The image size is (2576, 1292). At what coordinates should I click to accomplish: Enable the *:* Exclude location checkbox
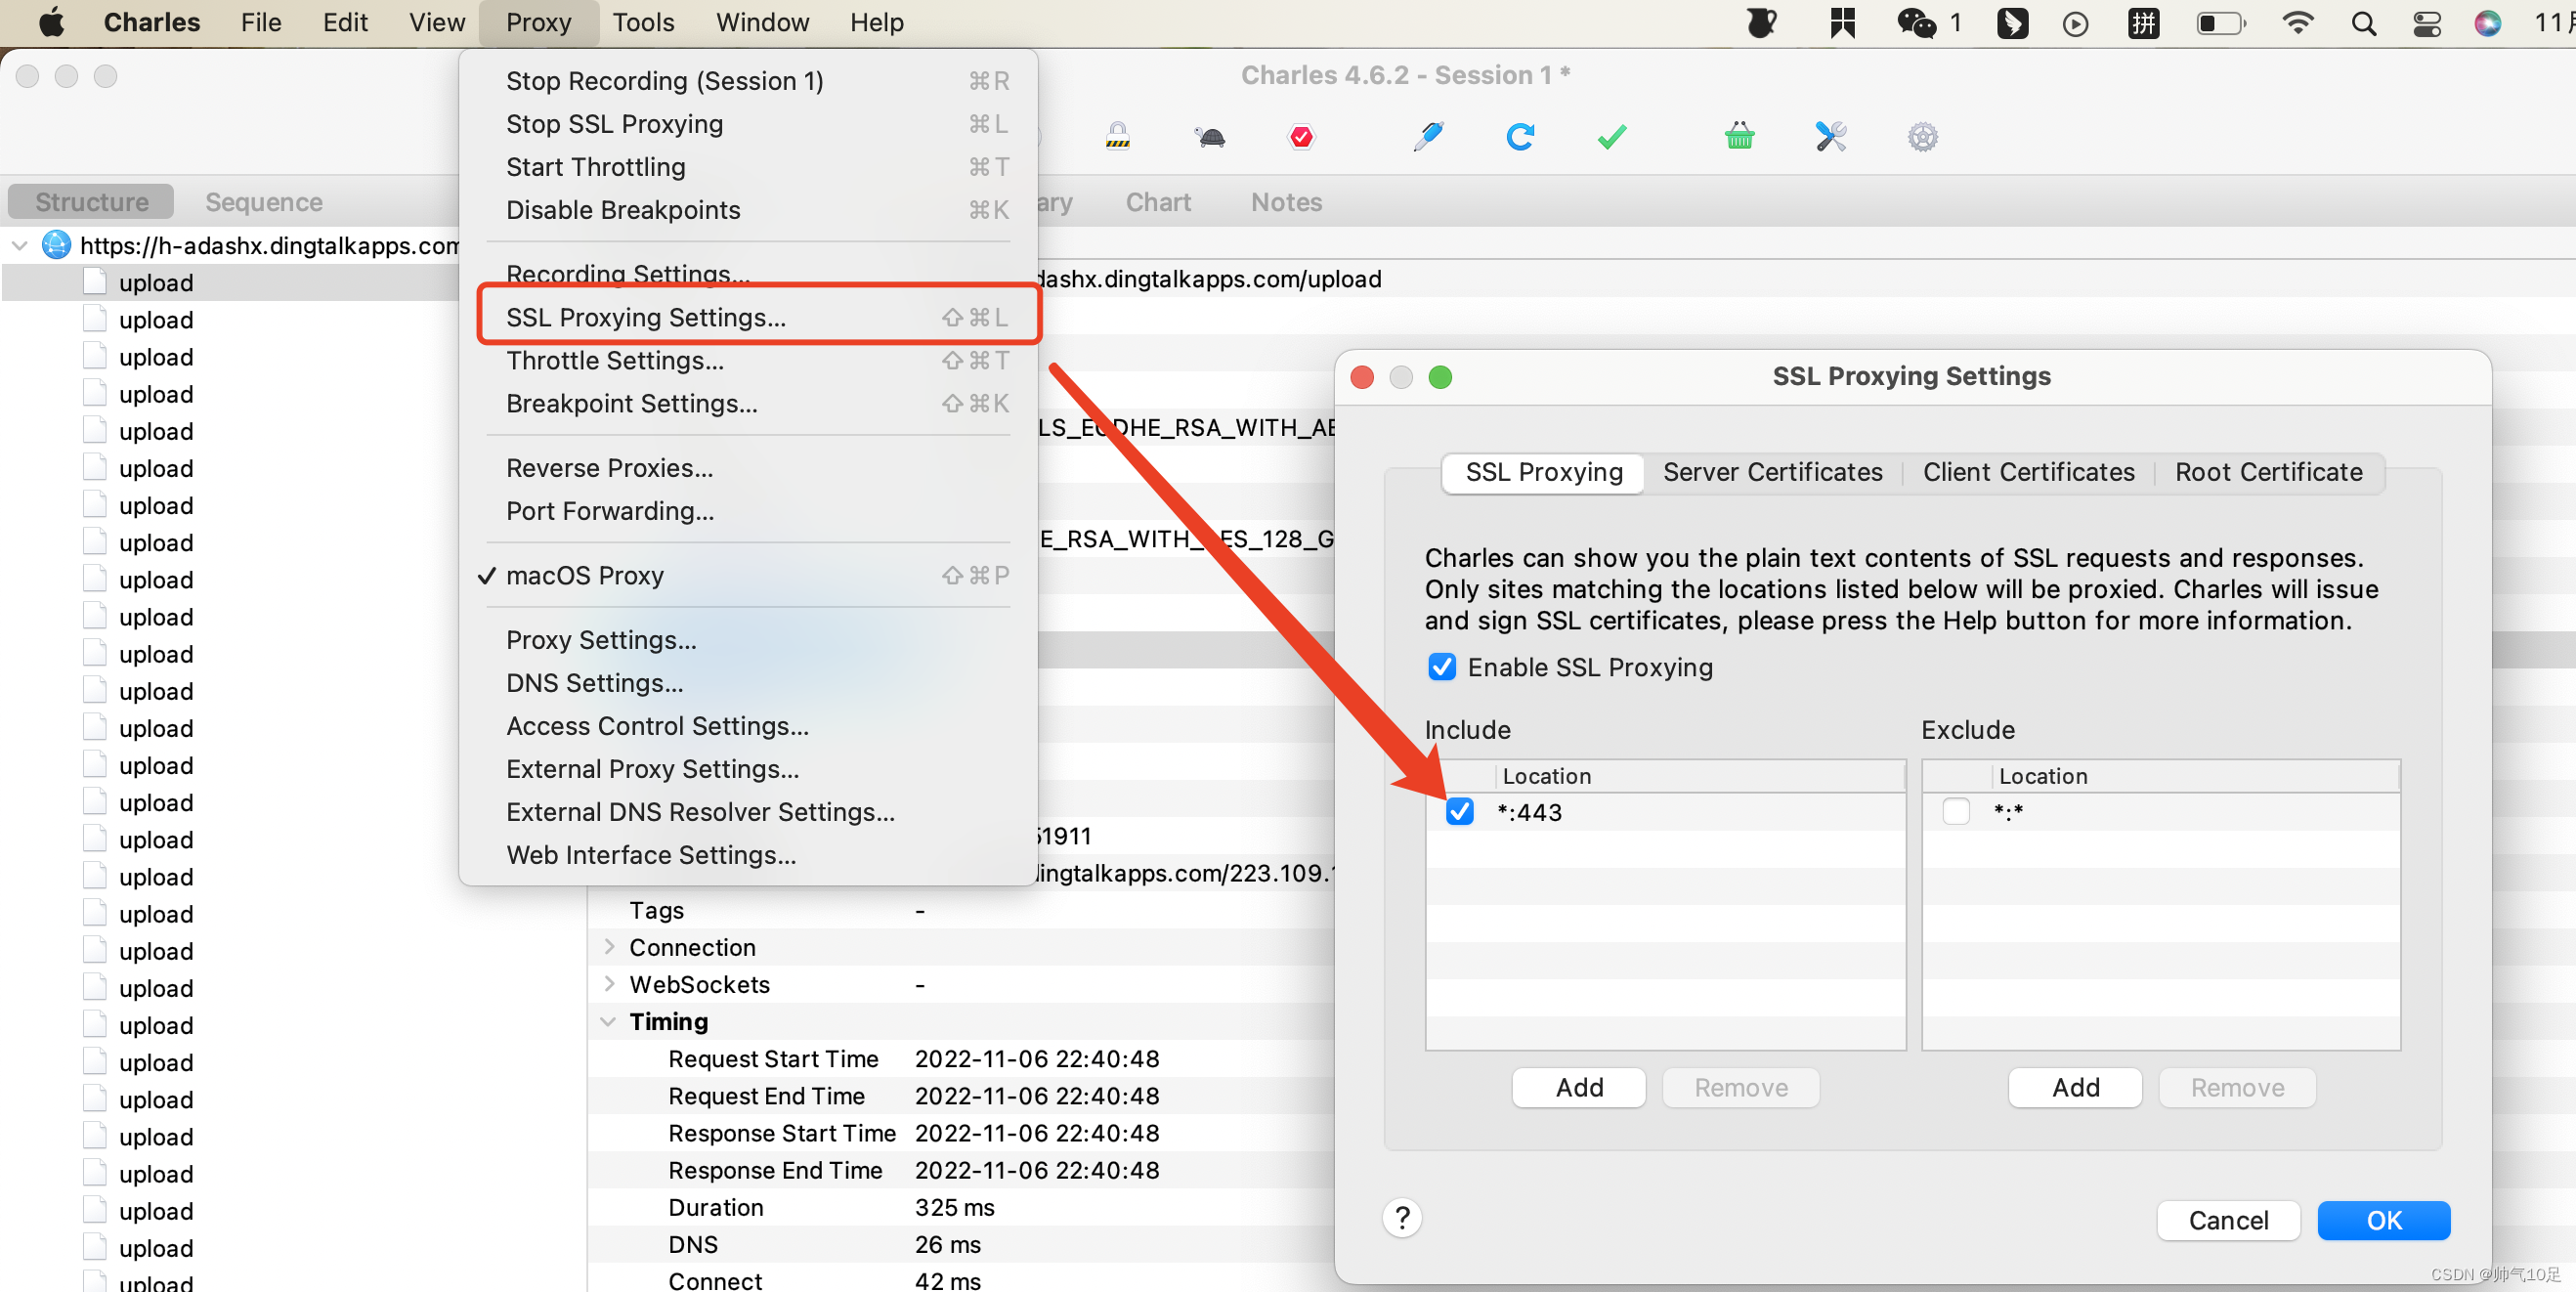pyautogui.click(x=1955, y=811)
